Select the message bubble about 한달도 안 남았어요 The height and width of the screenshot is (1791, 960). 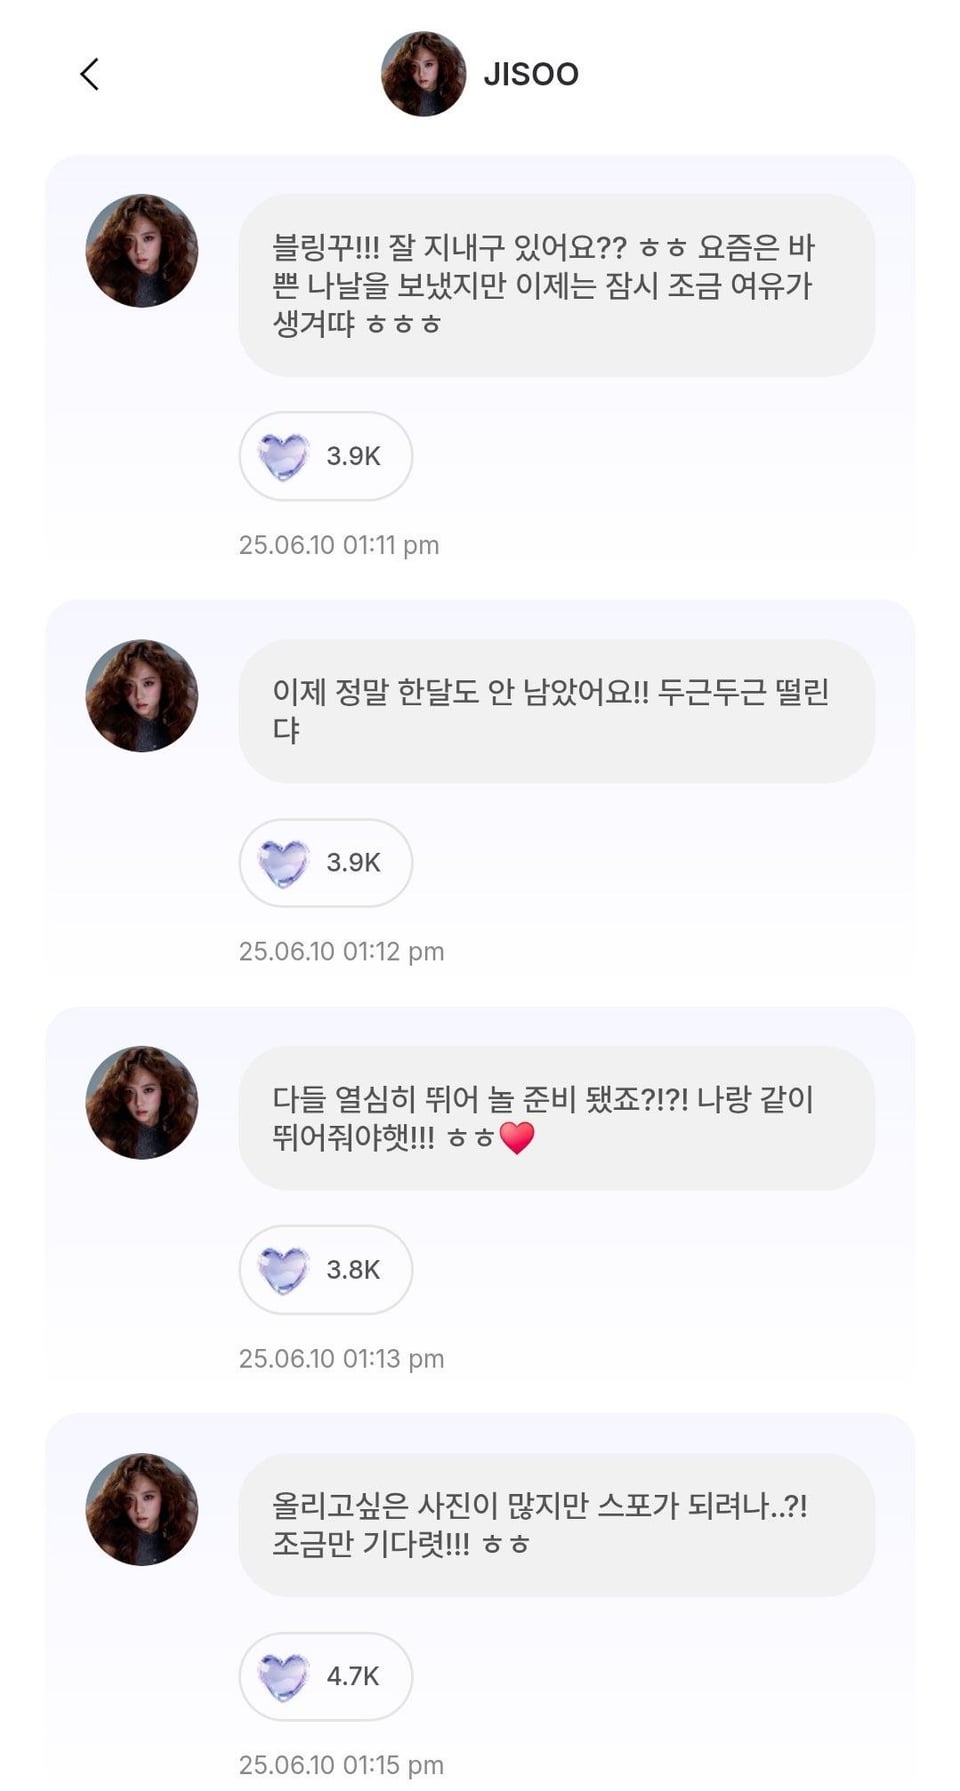click(x=556, y=711)
